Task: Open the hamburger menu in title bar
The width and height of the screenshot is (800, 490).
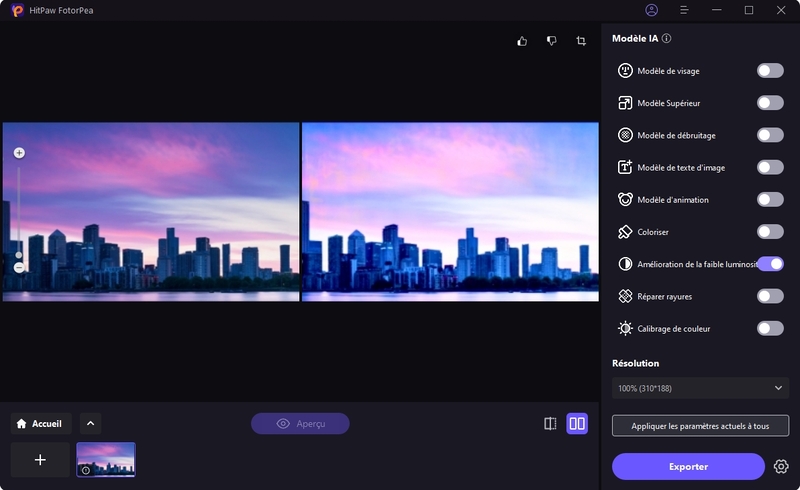Action: tap(684, 10)
